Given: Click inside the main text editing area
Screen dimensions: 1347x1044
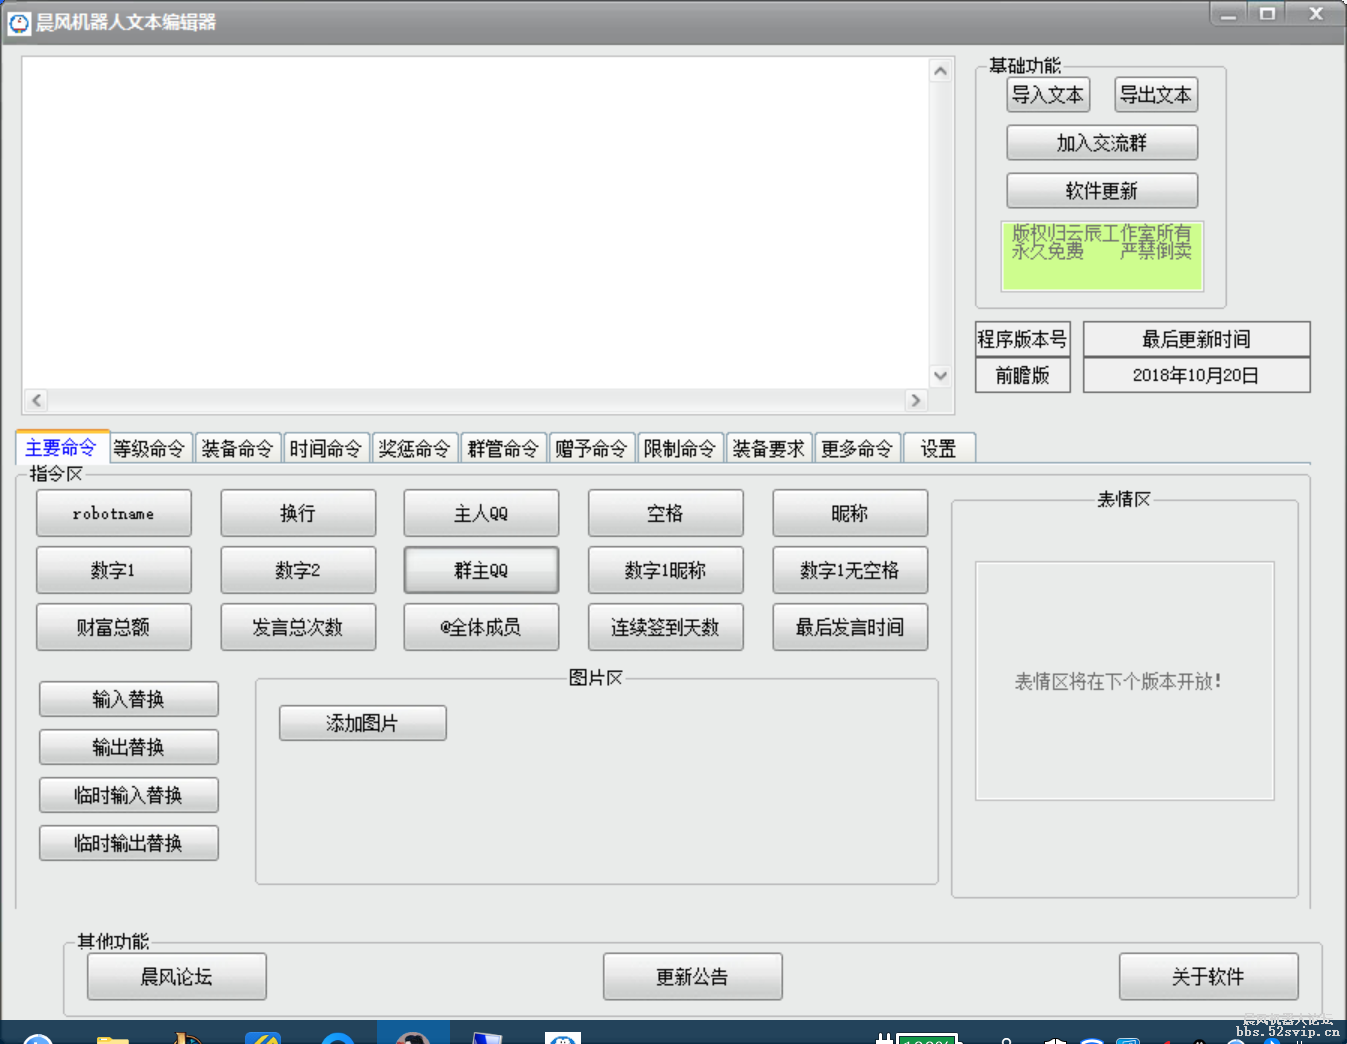Looking at the screenshot, I should coord(475,220).
